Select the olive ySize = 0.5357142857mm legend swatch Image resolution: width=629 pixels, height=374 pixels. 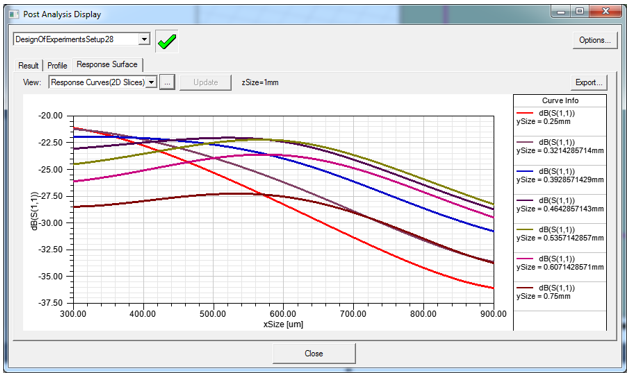pos(525,230)
